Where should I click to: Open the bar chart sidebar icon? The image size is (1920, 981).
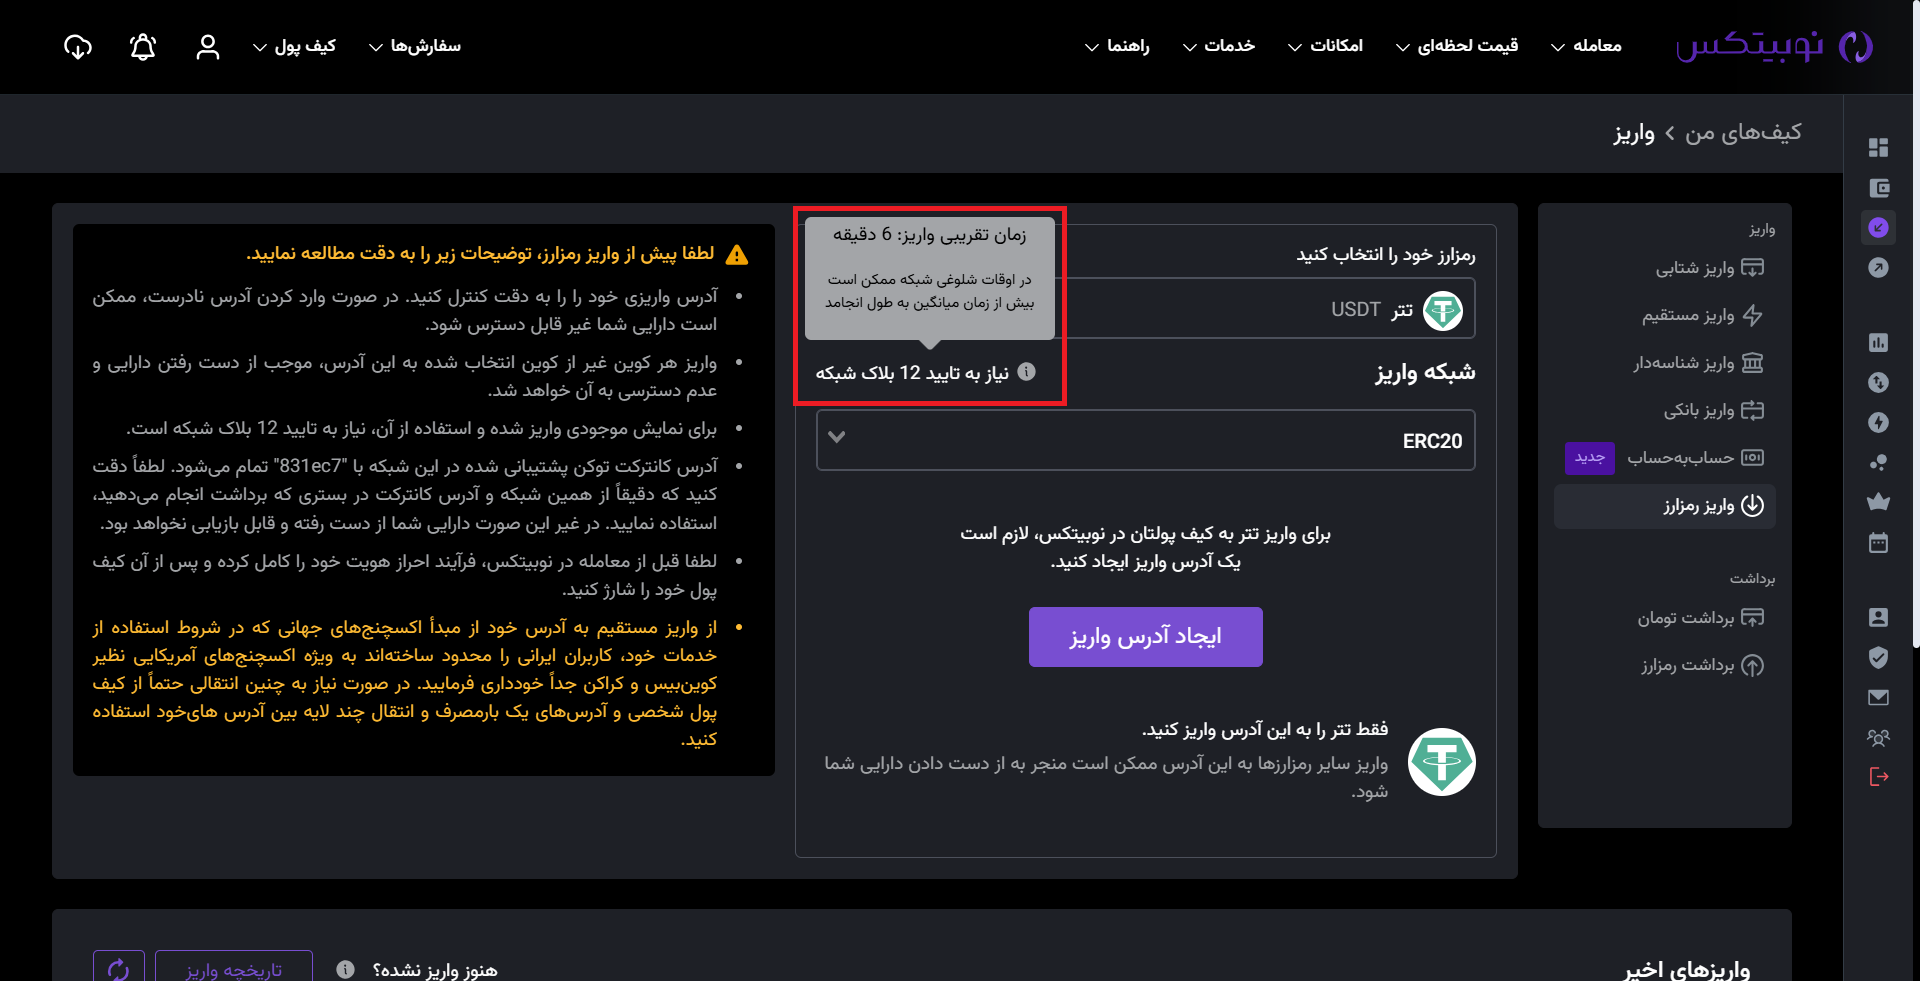(1878, 343)
